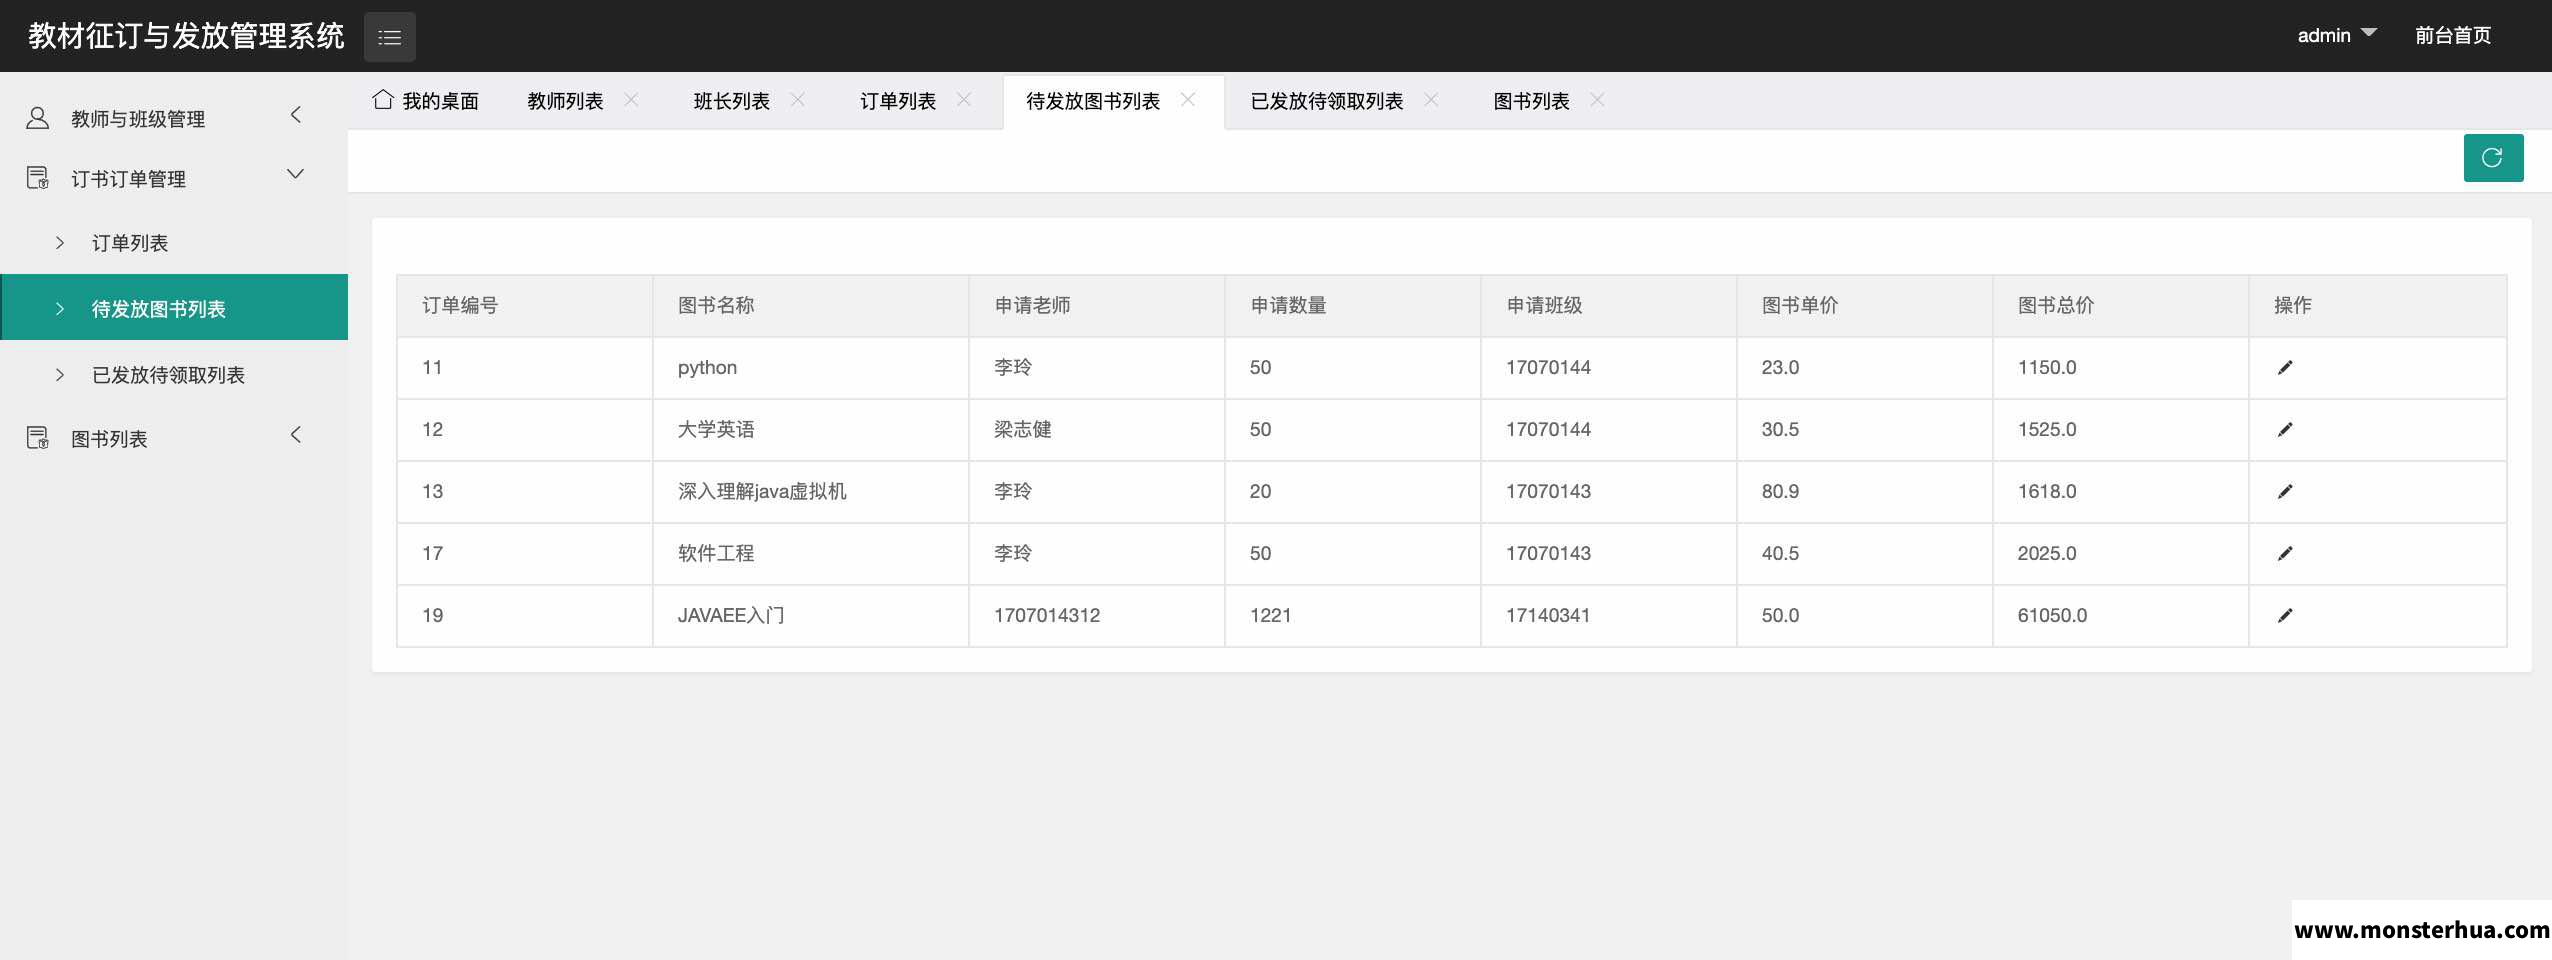Click order number 19 cell
This screenshot has width=2552, height=960.
[525, 616]
